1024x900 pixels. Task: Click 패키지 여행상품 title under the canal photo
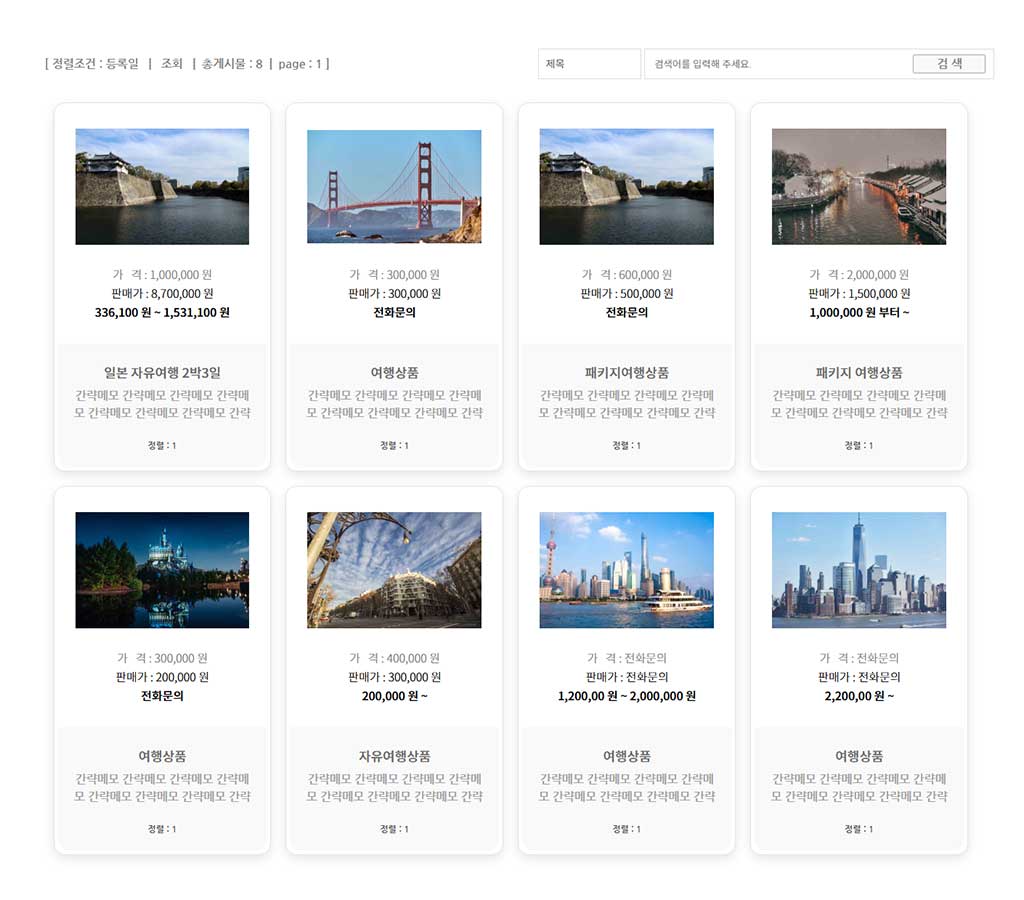click(859, 373)
